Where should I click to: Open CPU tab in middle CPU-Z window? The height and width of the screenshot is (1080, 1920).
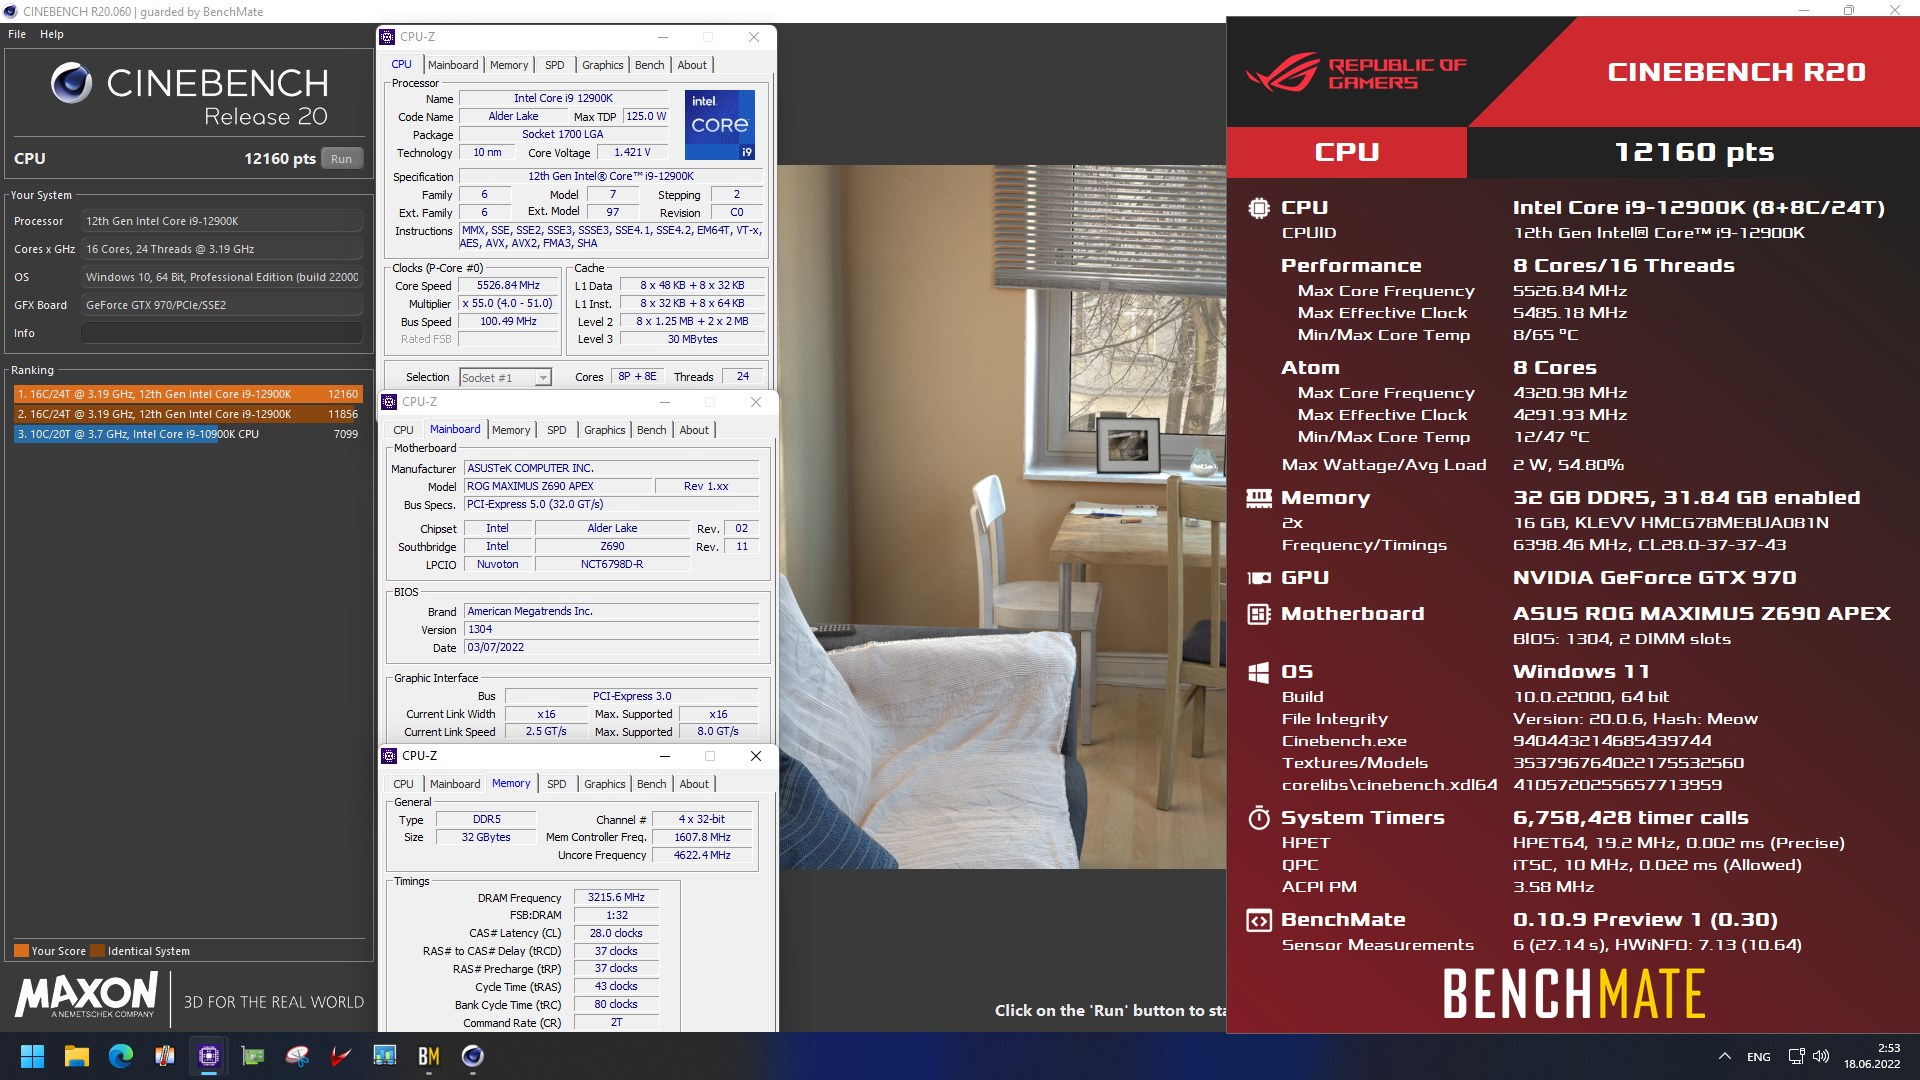pos(403,430)
